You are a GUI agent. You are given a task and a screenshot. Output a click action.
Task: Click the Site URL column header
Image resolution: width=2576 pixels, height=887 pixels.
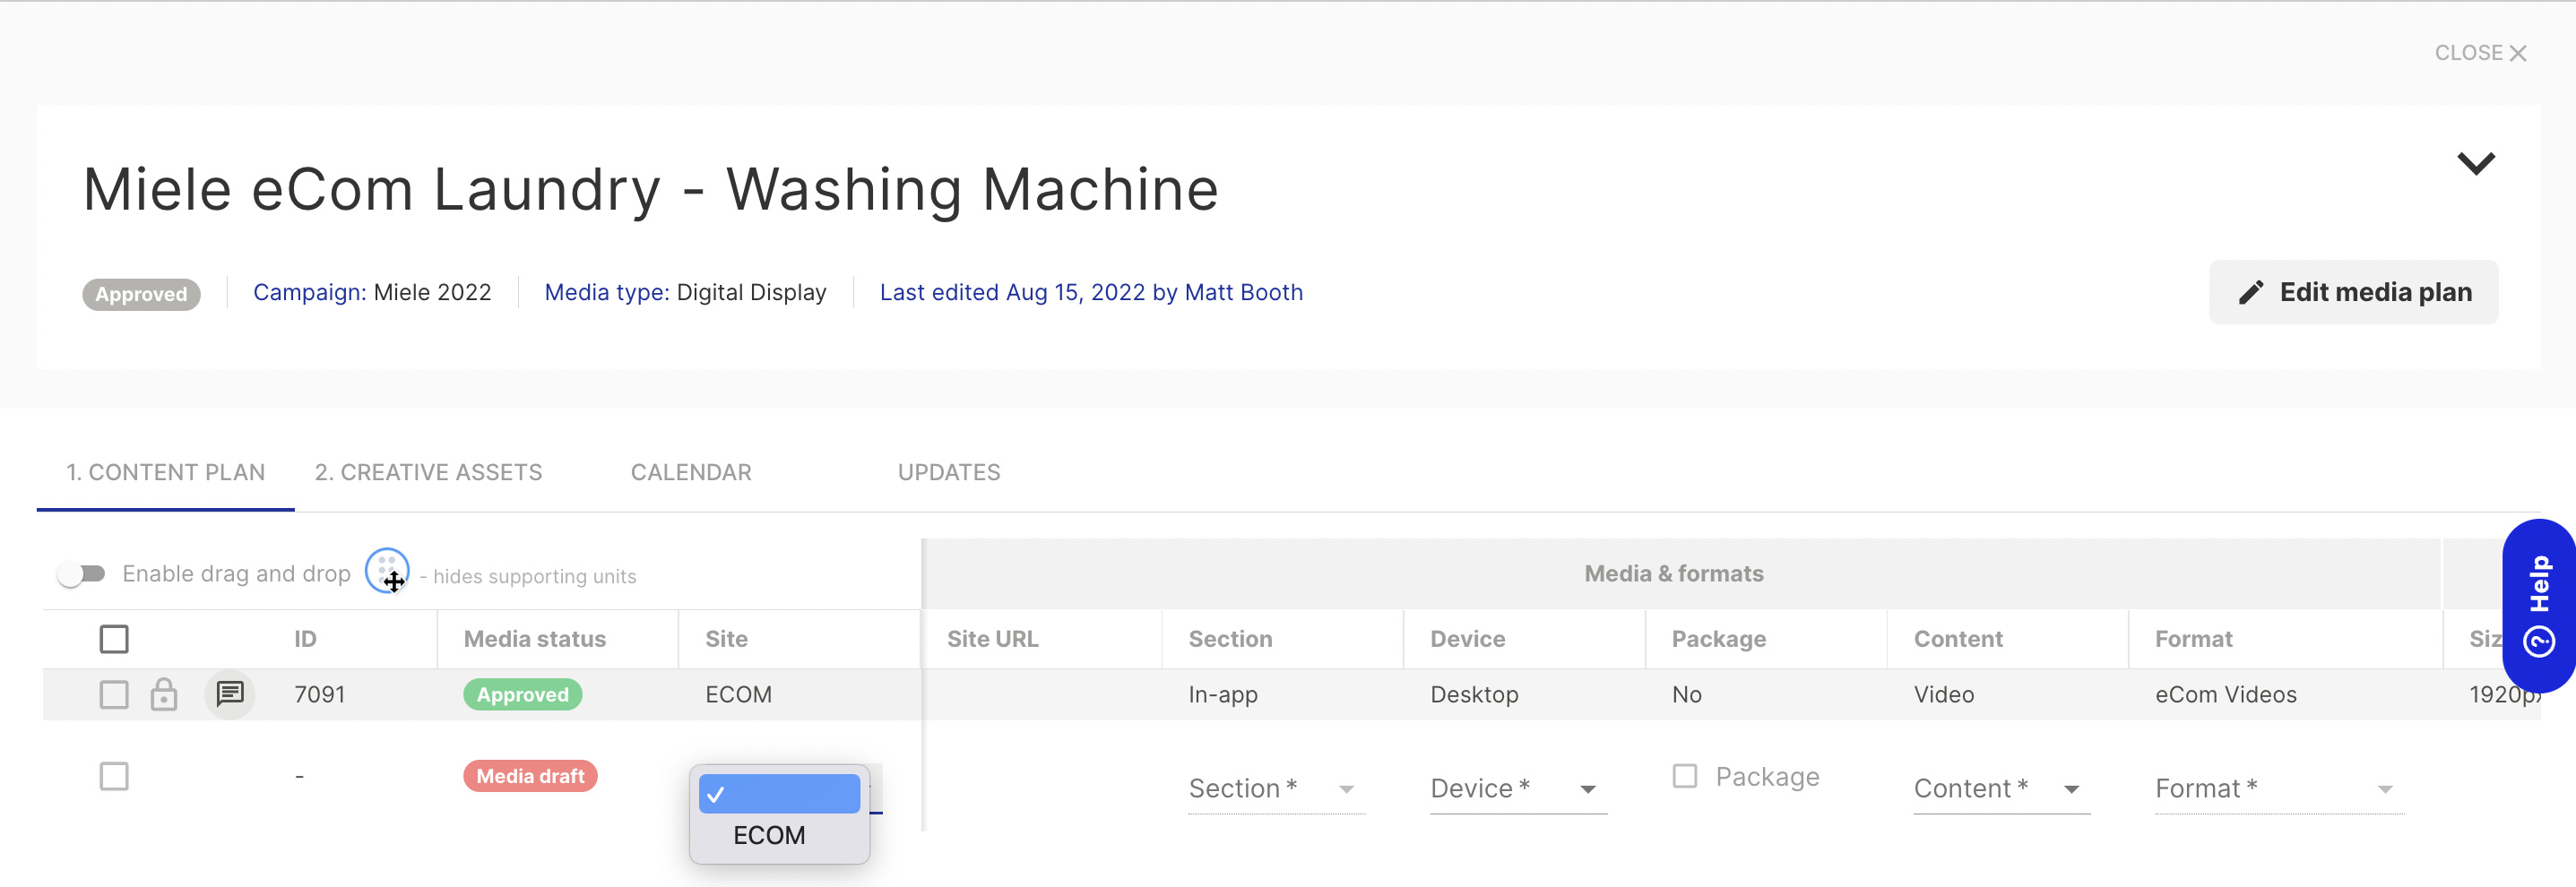[x=992, y=639]
